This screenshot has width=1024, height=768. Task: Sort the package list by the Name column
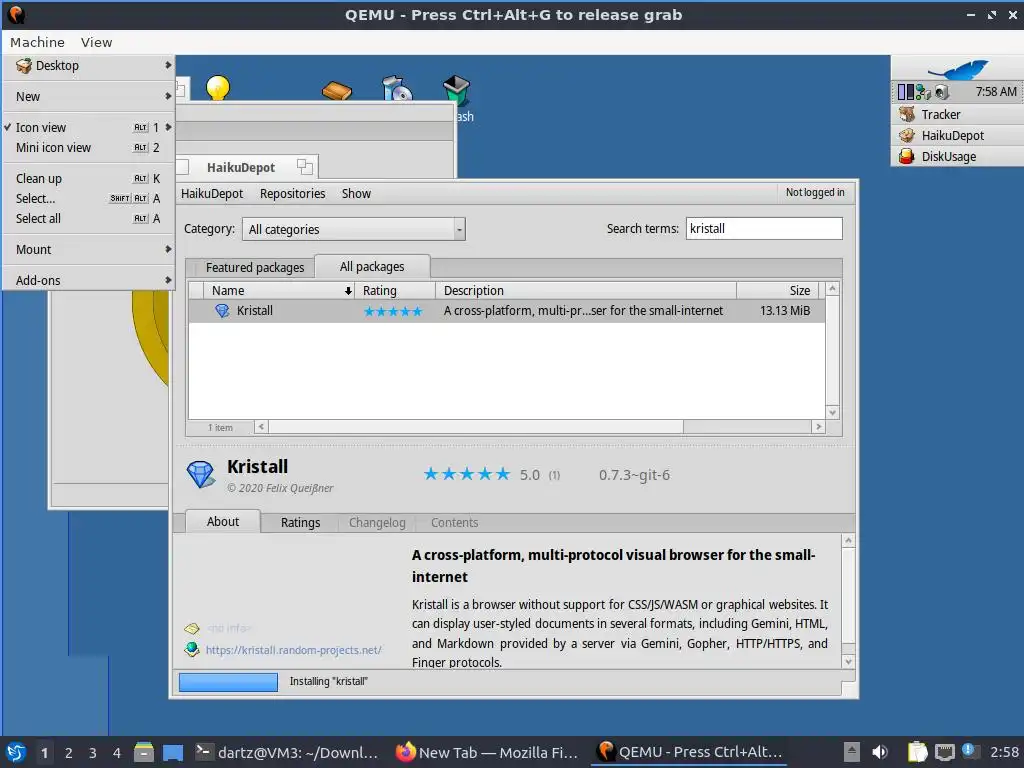279,291
